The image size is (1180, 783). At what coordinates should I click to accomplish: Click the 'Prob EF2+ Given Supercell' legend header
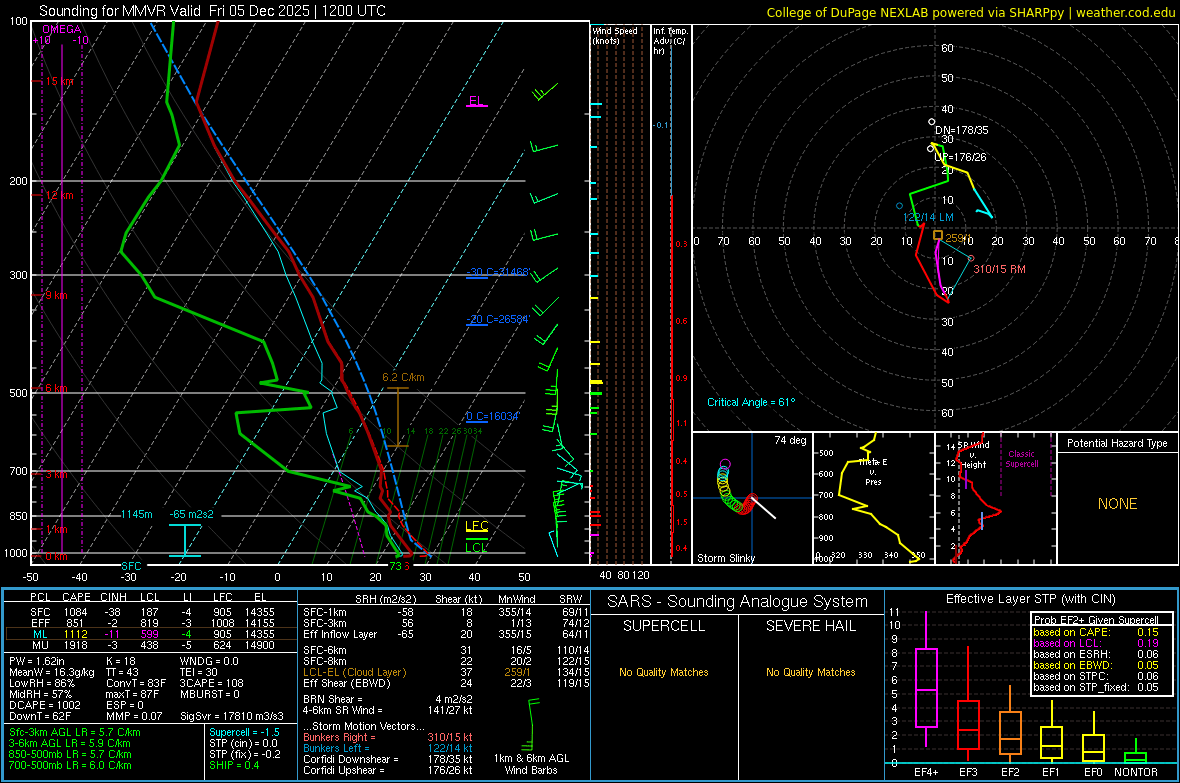click(1096, 620)
